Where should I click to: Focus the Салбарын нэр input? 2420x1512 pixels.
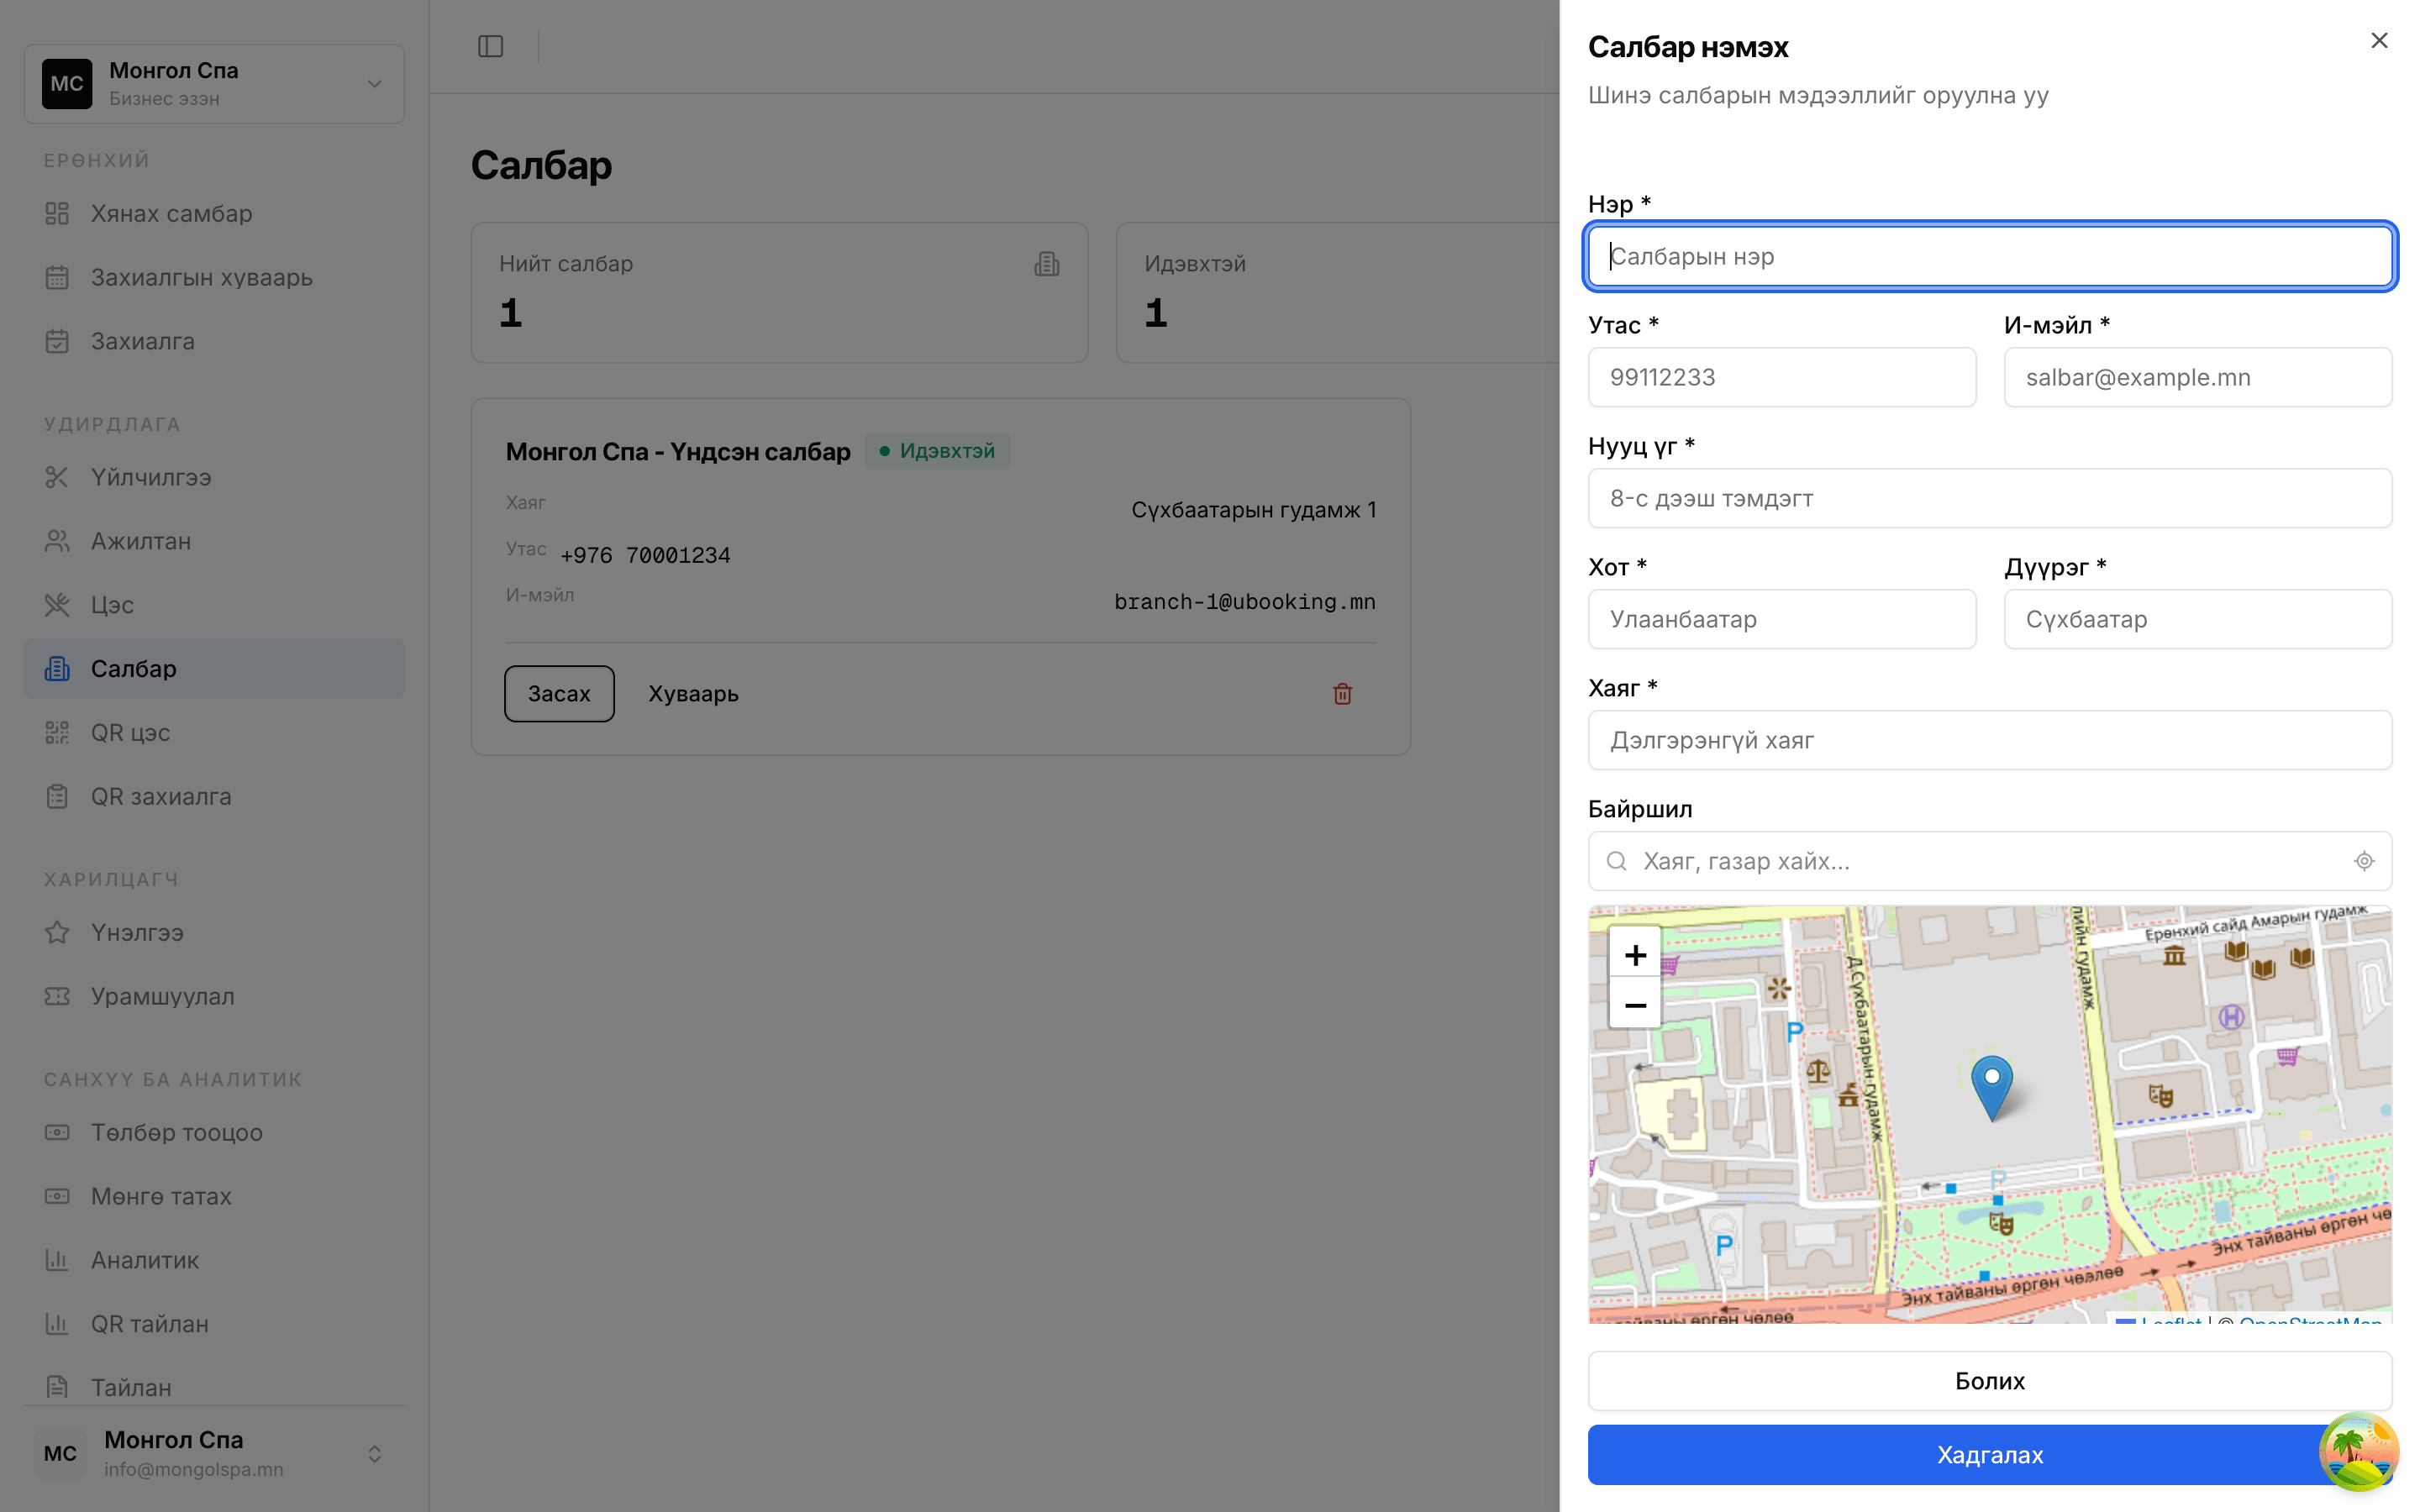click(1990, 256)
